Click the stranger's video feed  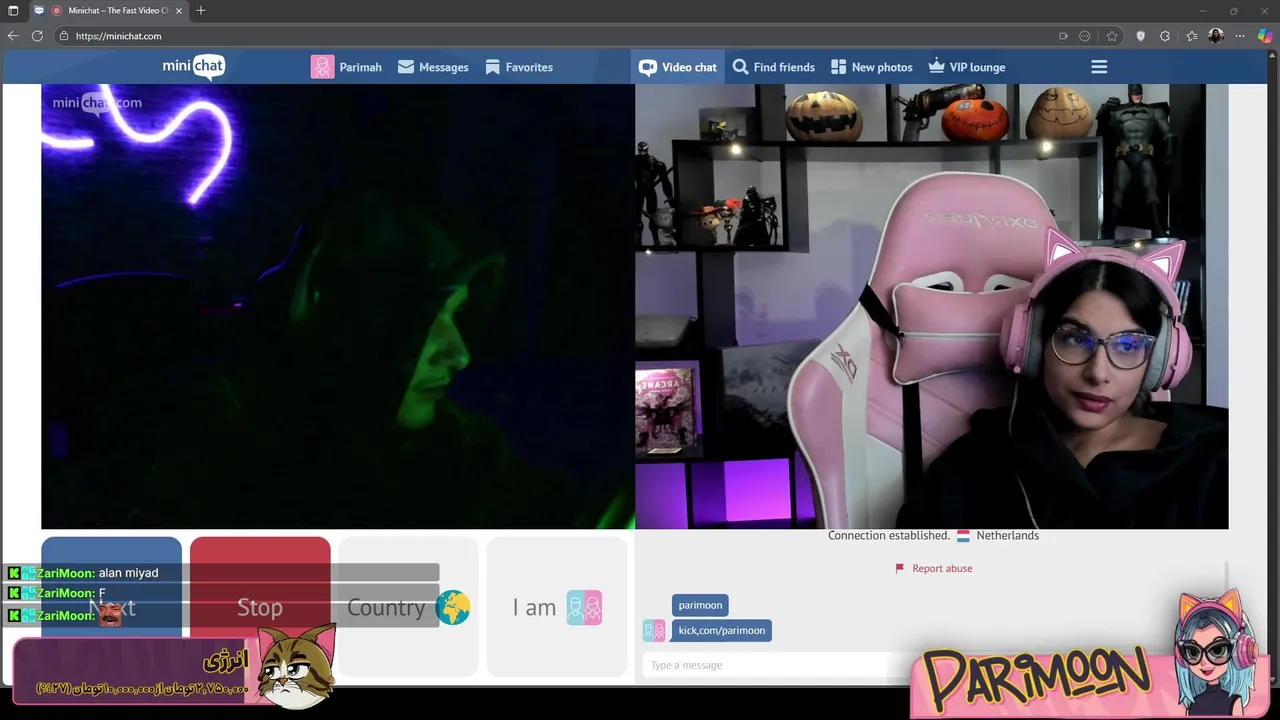pos(338,306)
